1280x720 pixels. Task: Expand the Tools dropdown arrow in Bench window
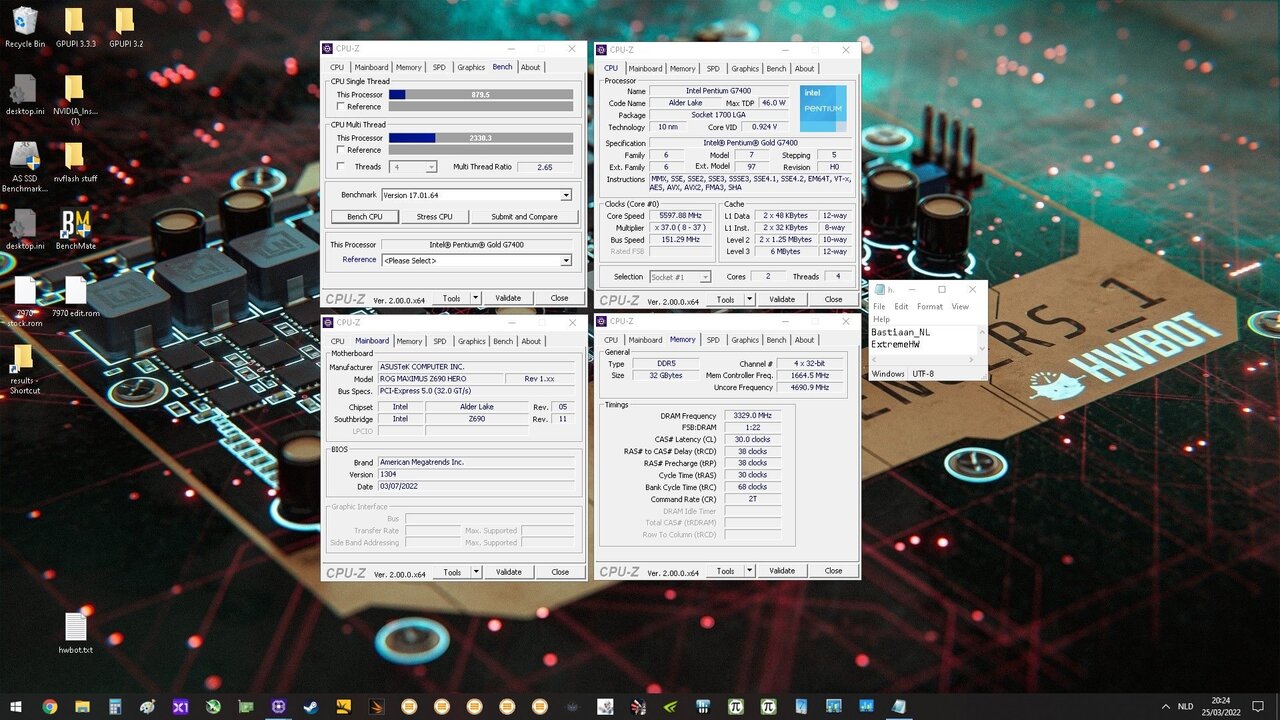pyautogui.click(x=475, y=298)
